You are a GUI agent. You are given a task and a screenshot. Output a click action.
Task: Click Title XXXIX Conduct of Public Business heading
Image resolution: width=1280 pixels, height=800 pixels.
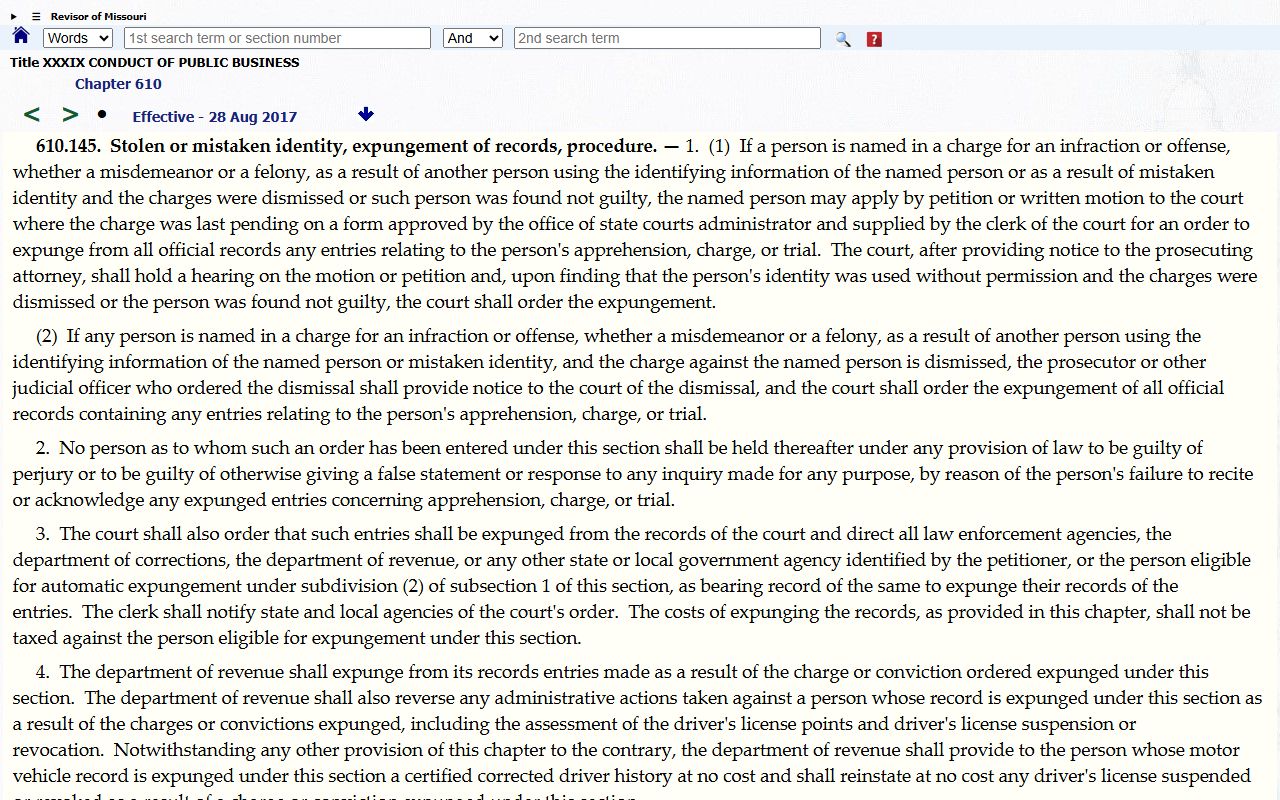pos(155,62)
